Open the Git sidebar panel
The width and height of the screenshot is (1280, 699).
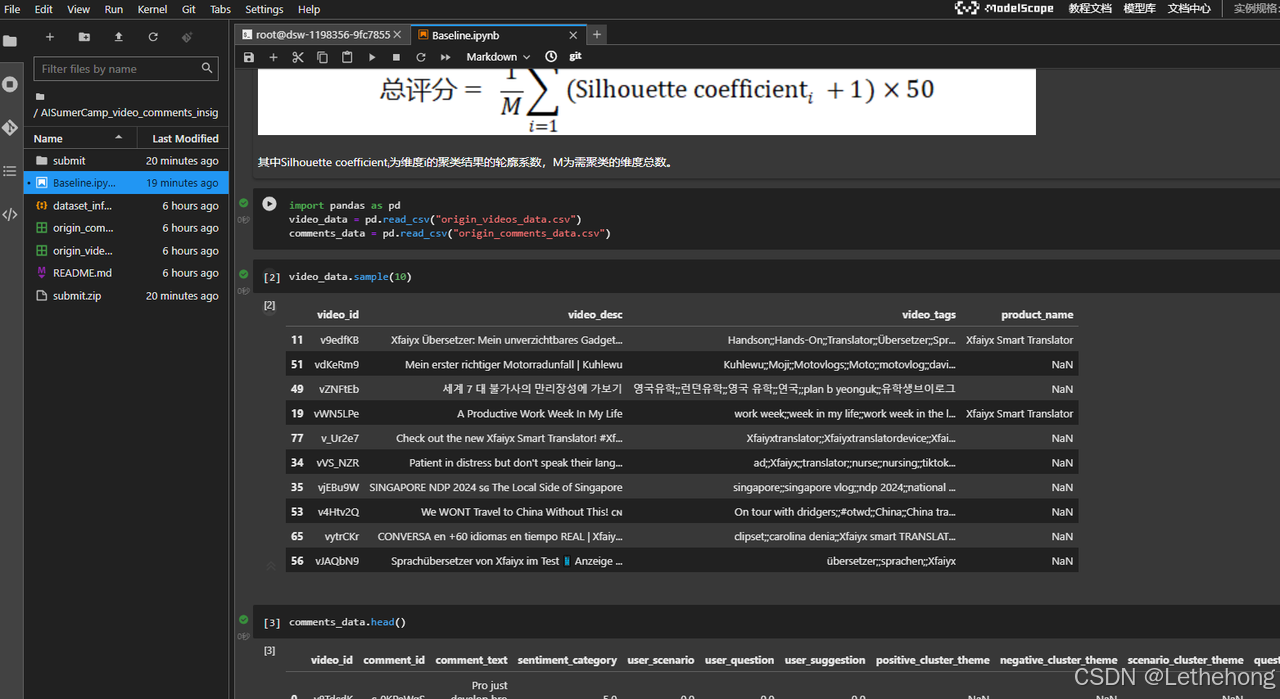[10, 128]
